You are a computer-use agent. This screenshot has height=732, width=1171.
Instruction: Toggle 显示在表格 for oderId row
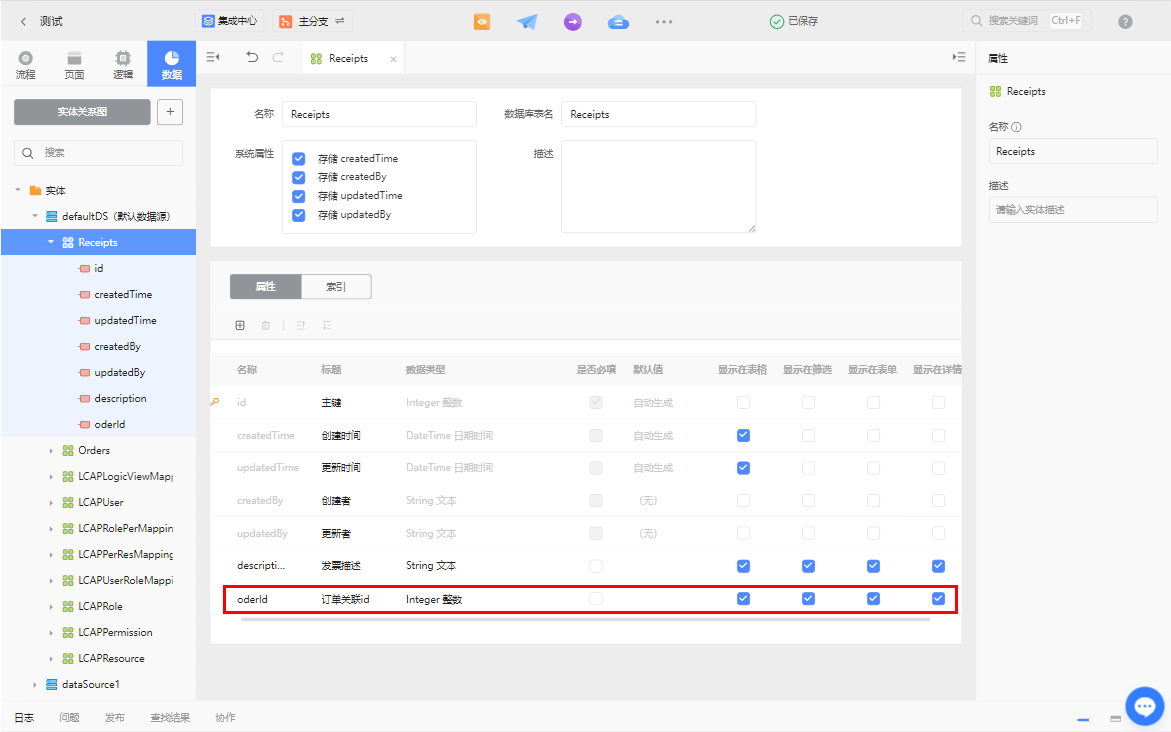coord(743,598)
